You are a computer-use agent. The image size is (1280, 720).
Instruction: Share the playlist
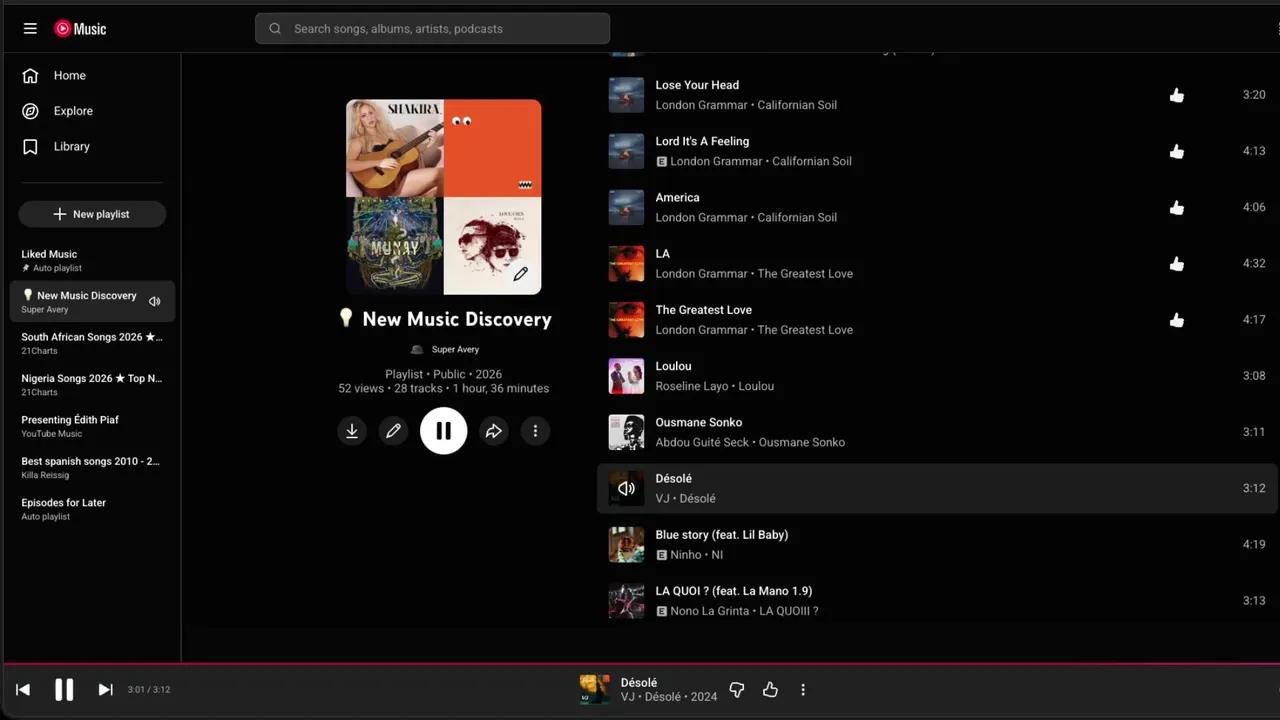point(494,431)
